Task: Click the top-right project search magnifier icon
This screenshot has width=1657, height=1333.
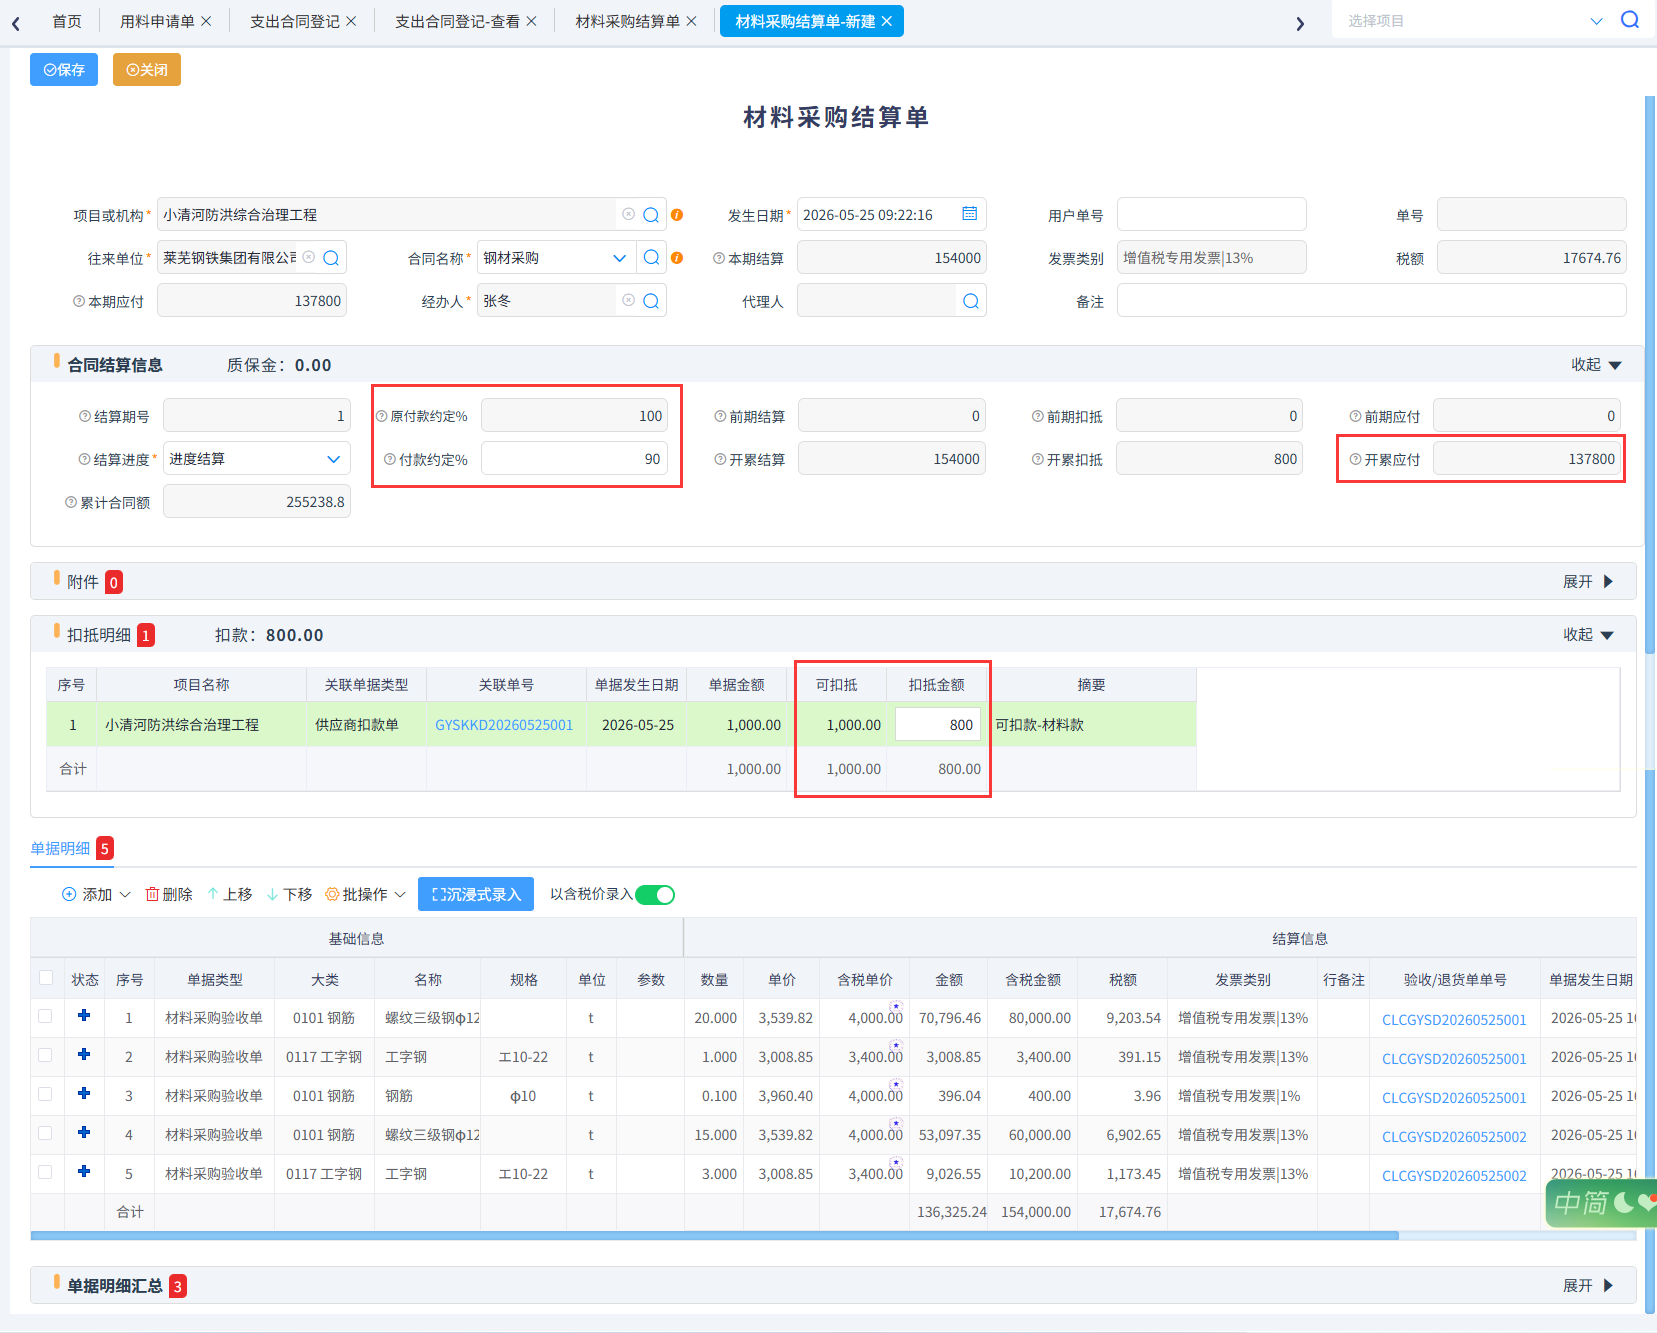Action: 1630,20
